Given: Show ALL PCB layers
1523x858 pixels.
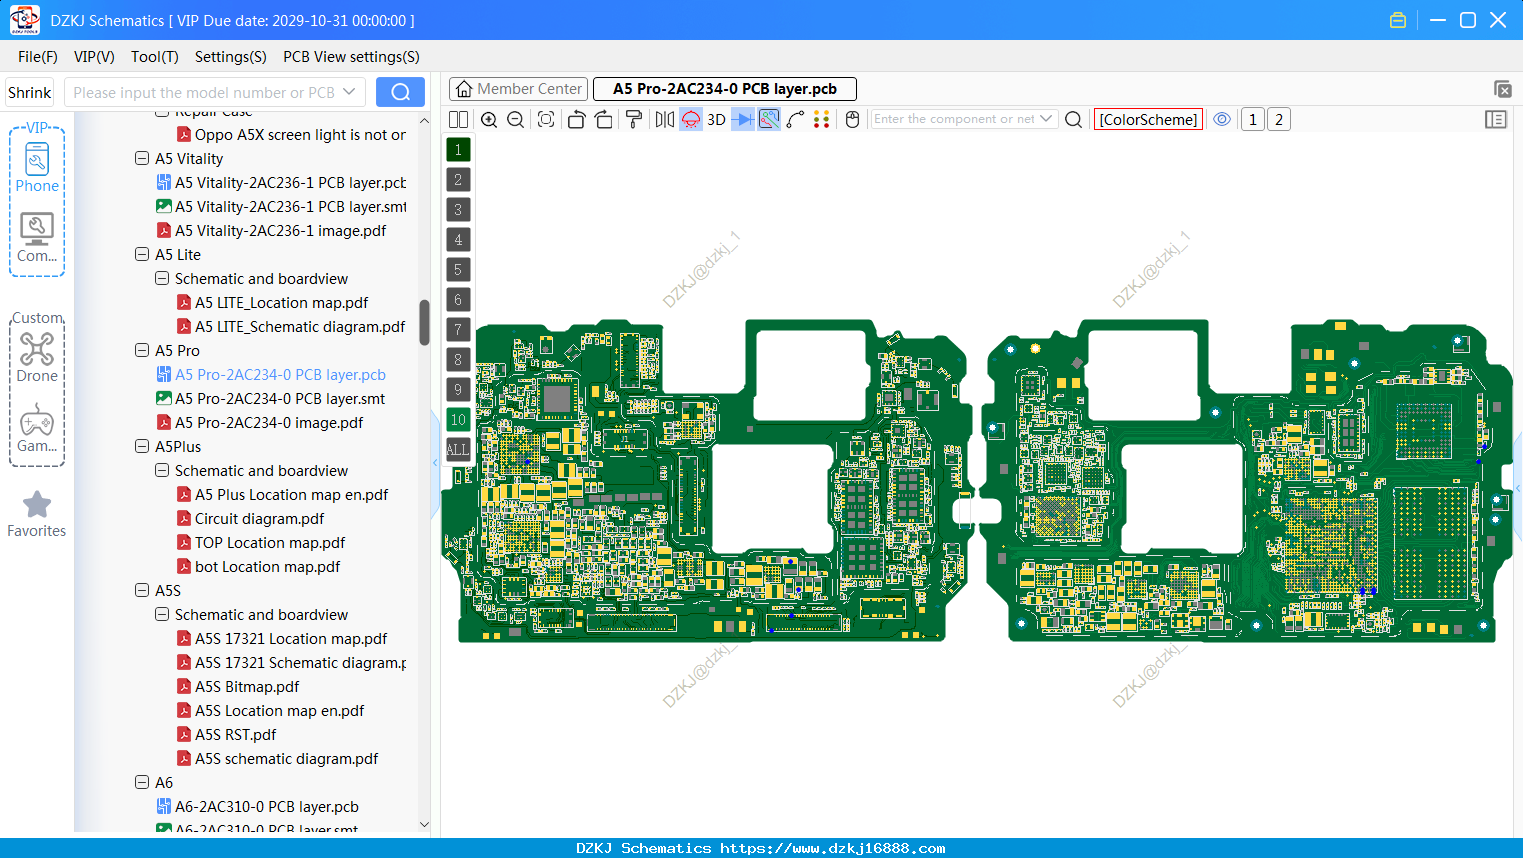Looking at the screenshot, I should (x=458, y=450).
